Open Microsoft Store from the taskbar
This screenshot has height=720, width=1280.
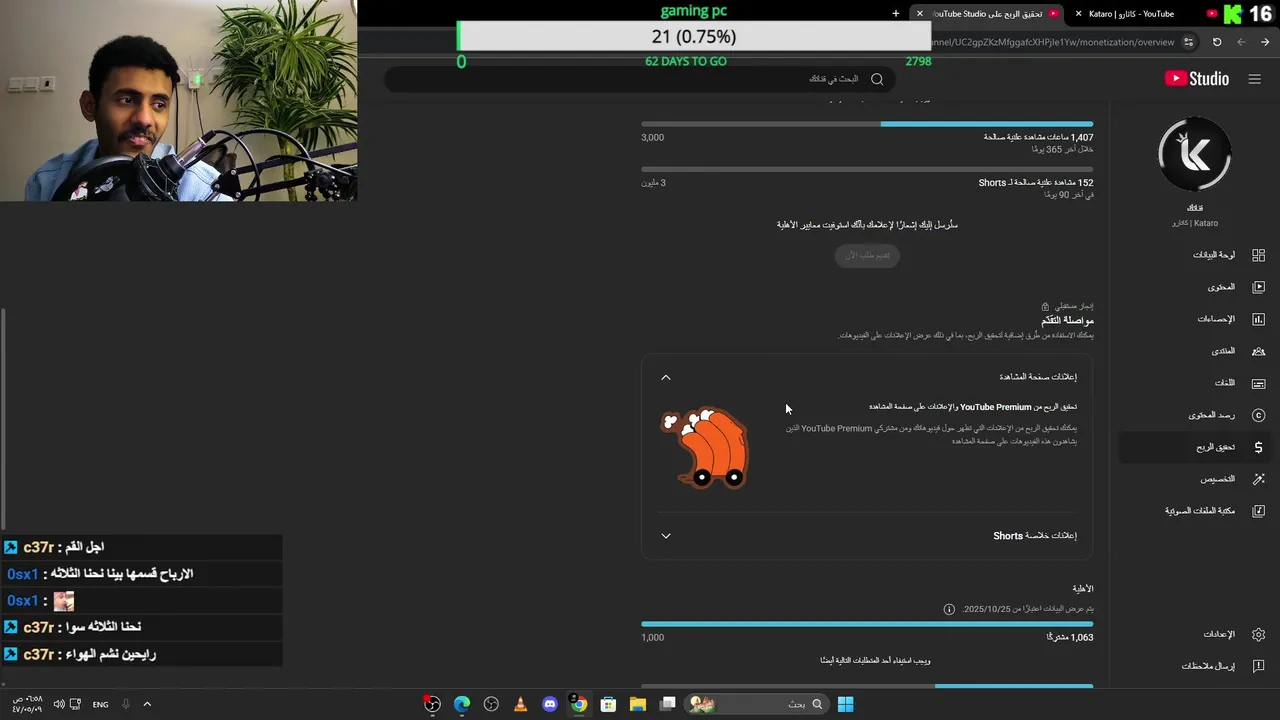click(x=608, y=704)
